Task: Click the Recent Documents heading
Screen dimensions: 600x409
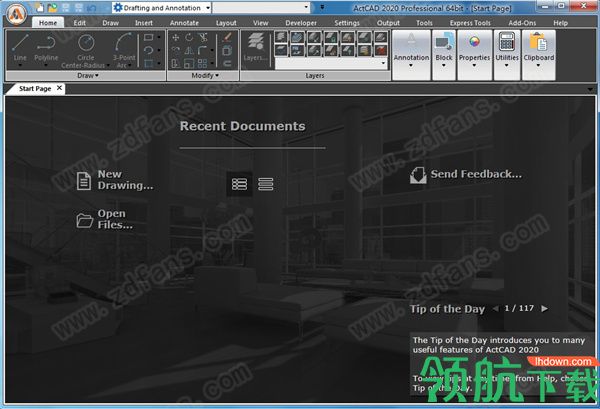Action: pos(243,126)
